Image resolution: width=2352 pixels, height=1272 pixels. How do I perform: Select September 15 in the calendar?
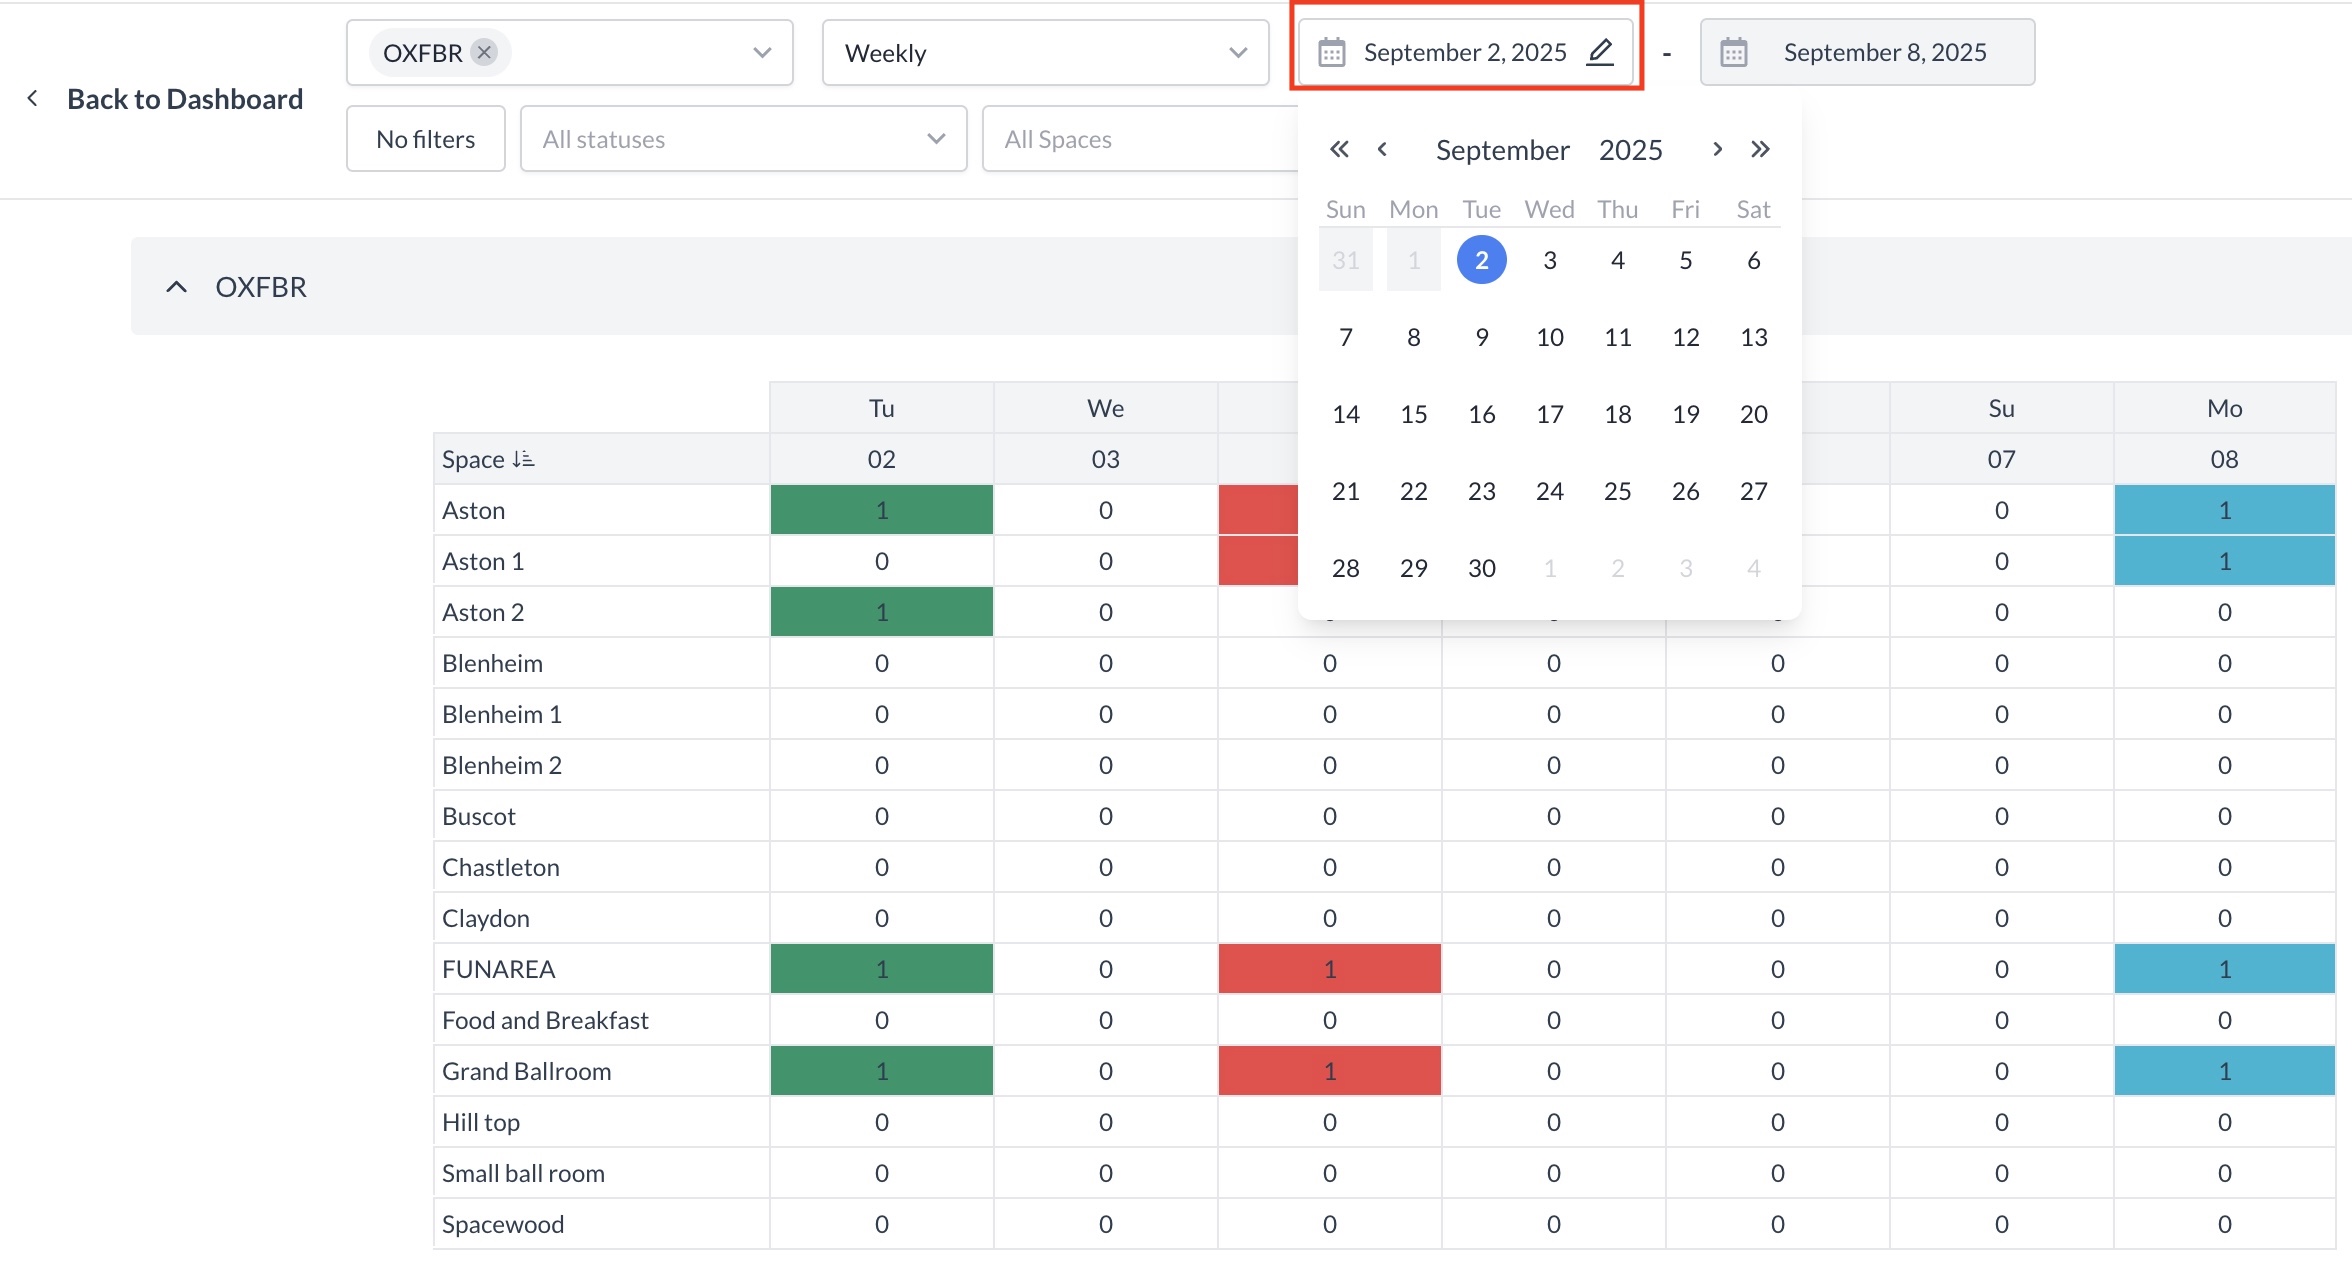[x=1413, y=414]
